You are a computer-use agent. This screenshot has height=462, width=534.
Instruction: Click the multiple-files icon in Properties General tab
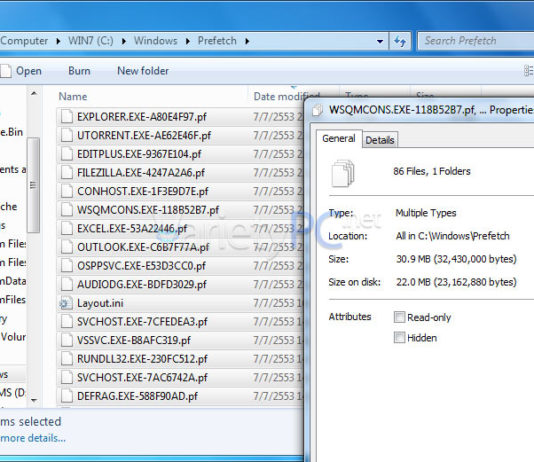(343, 173)
